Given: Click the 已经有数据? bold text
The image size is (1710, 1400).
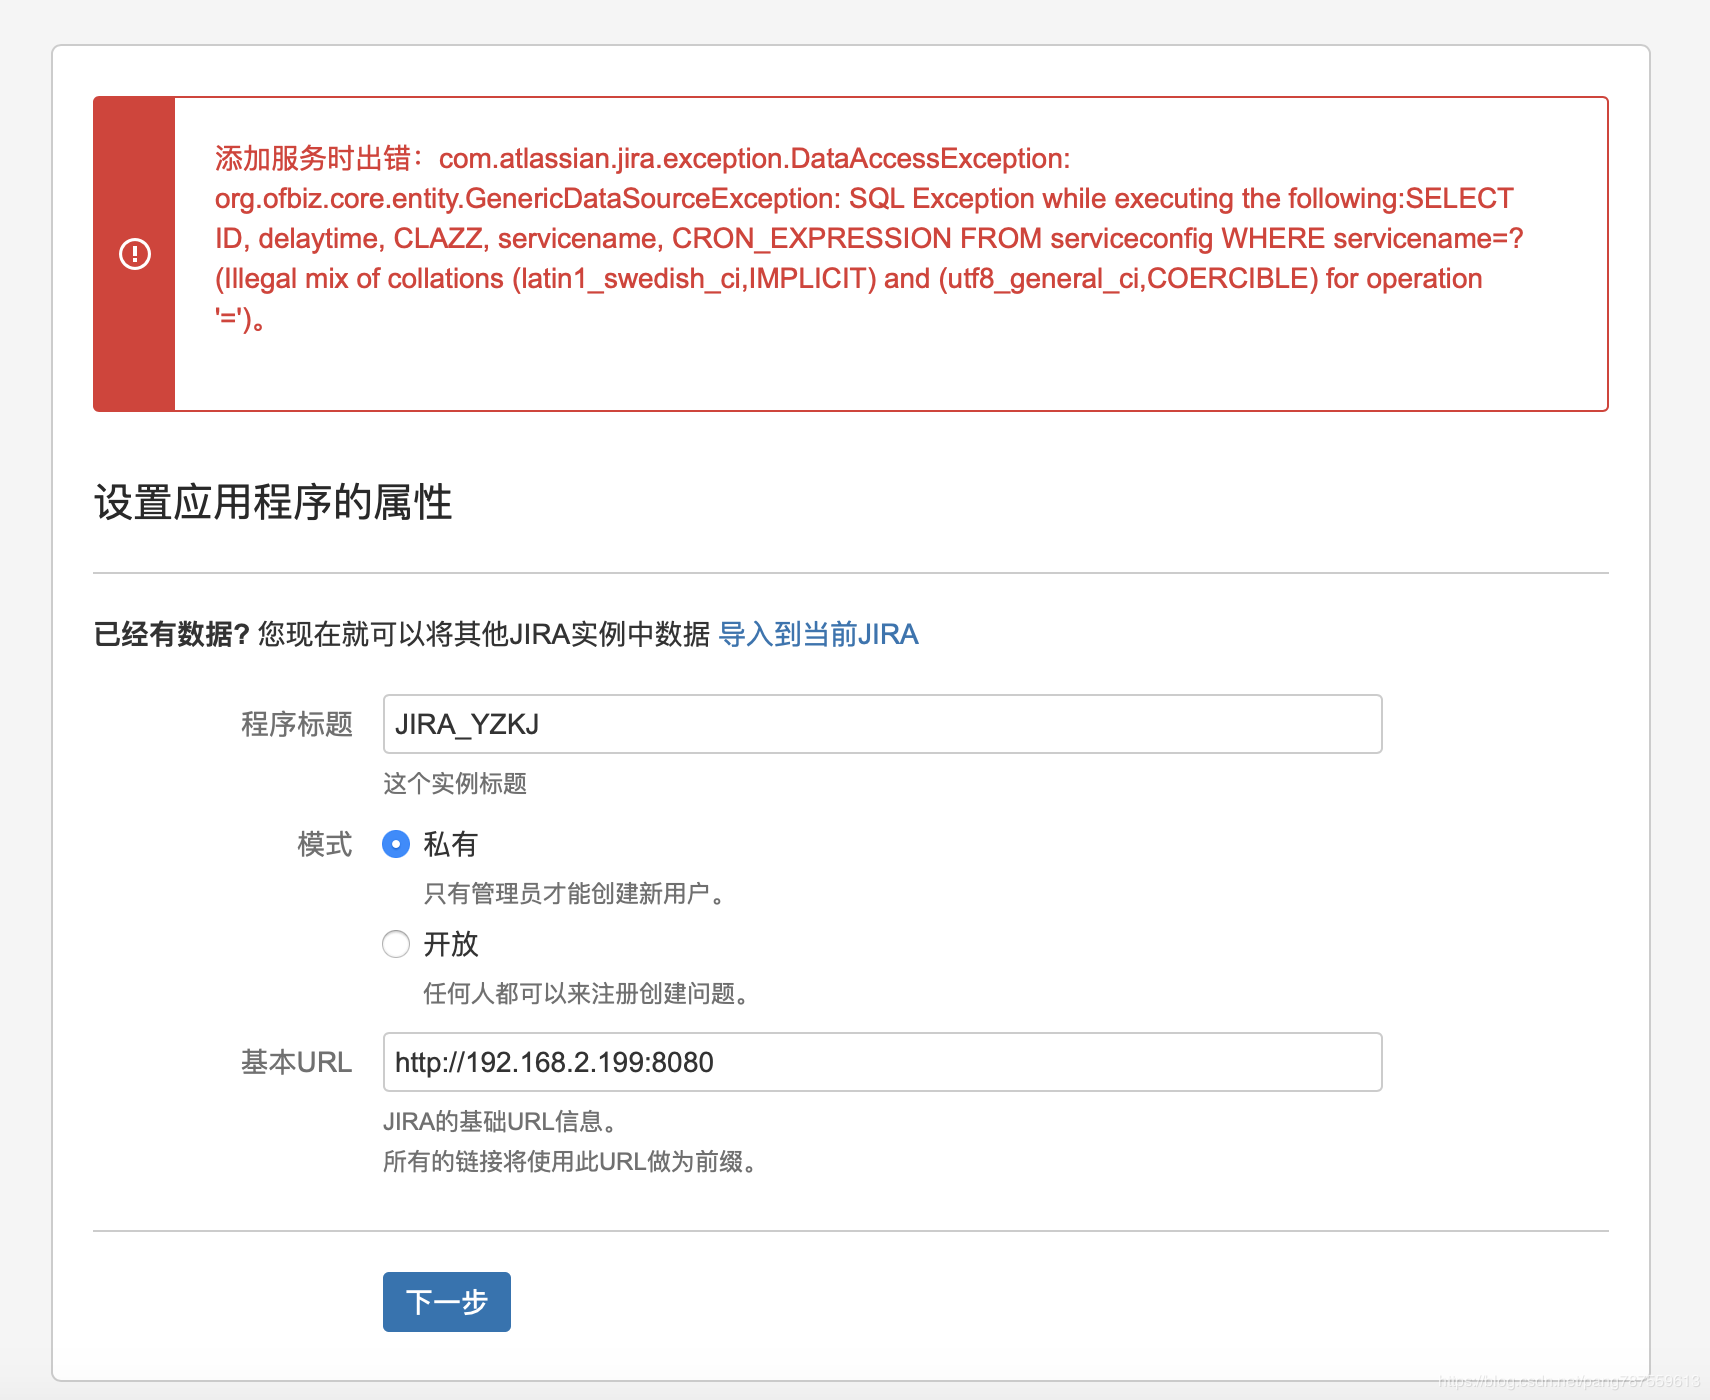Looking at the screenshot, I should click(171, 634).
